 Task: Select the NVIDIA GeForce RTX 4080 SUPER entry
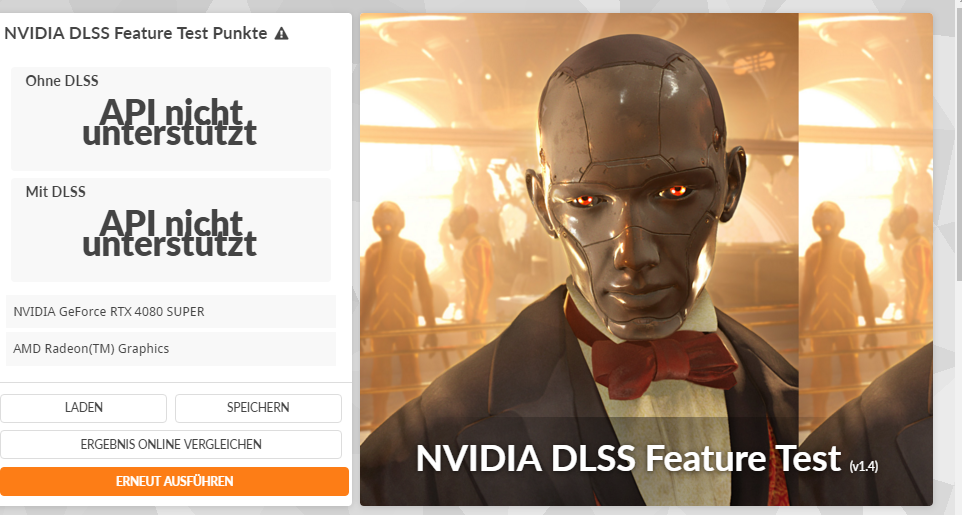171,311
